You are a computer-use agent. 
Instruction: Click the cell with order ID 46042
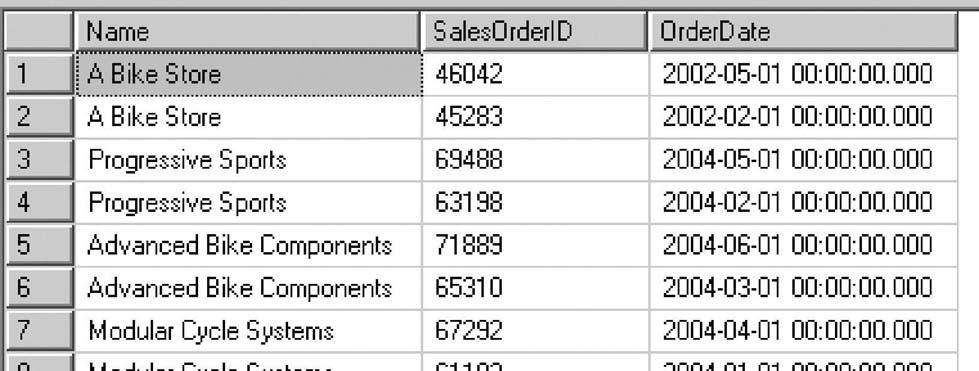point(536,74)
